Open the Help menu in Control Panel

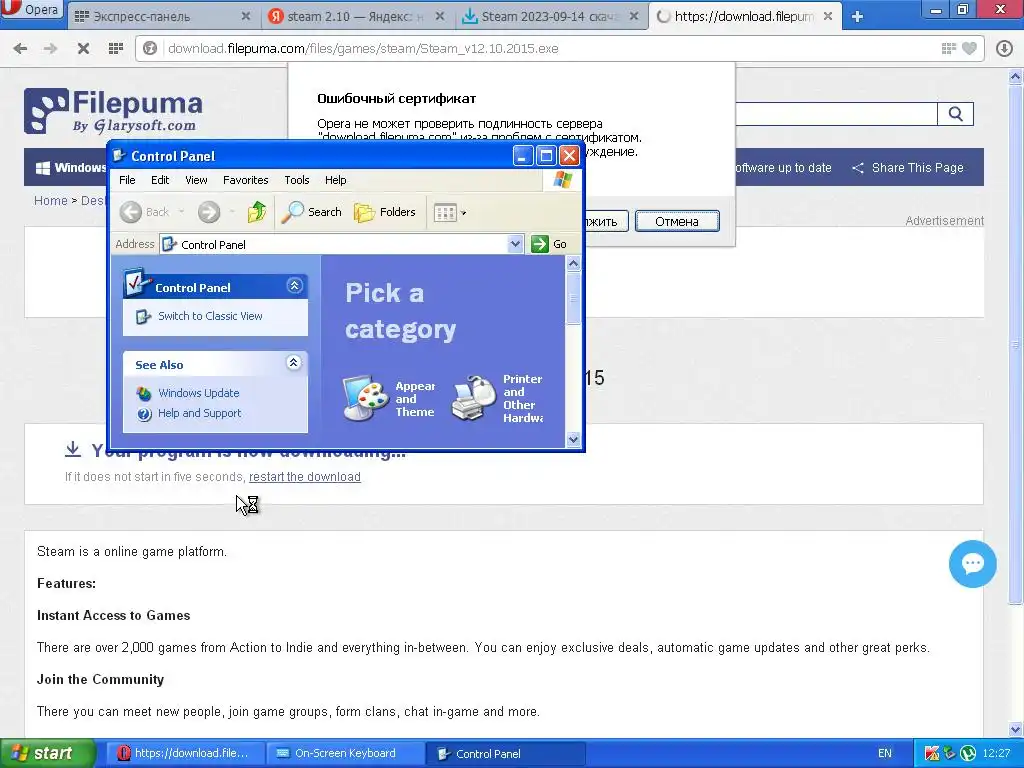coord(336,180)
